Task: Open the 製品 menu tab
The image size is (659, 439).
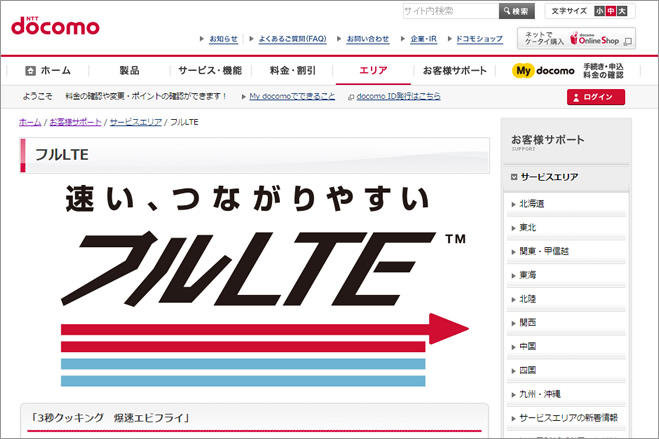Action: [x=129, y=71]
